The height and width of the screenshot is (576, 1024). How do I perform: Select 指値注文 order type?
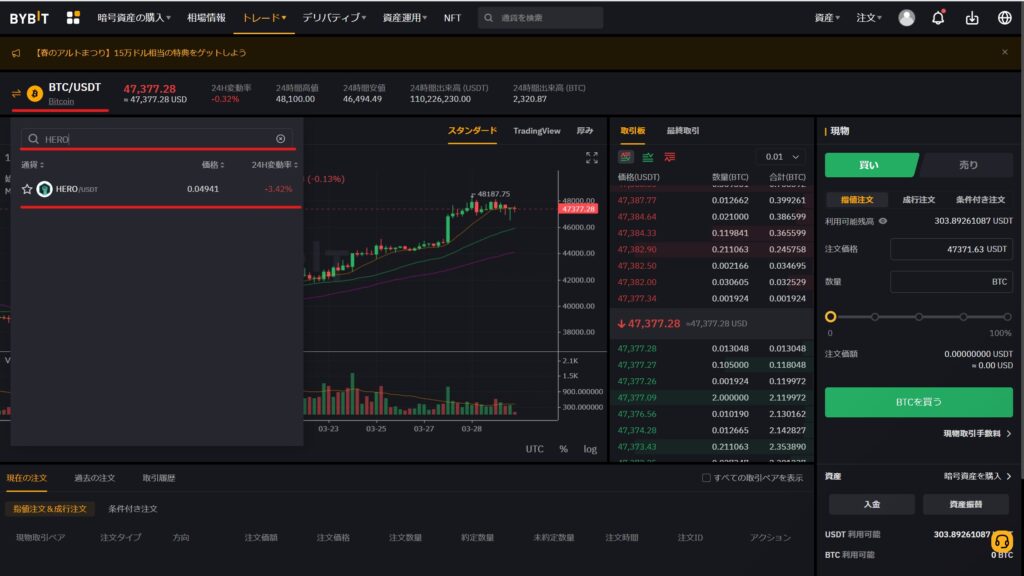[857, 199]
